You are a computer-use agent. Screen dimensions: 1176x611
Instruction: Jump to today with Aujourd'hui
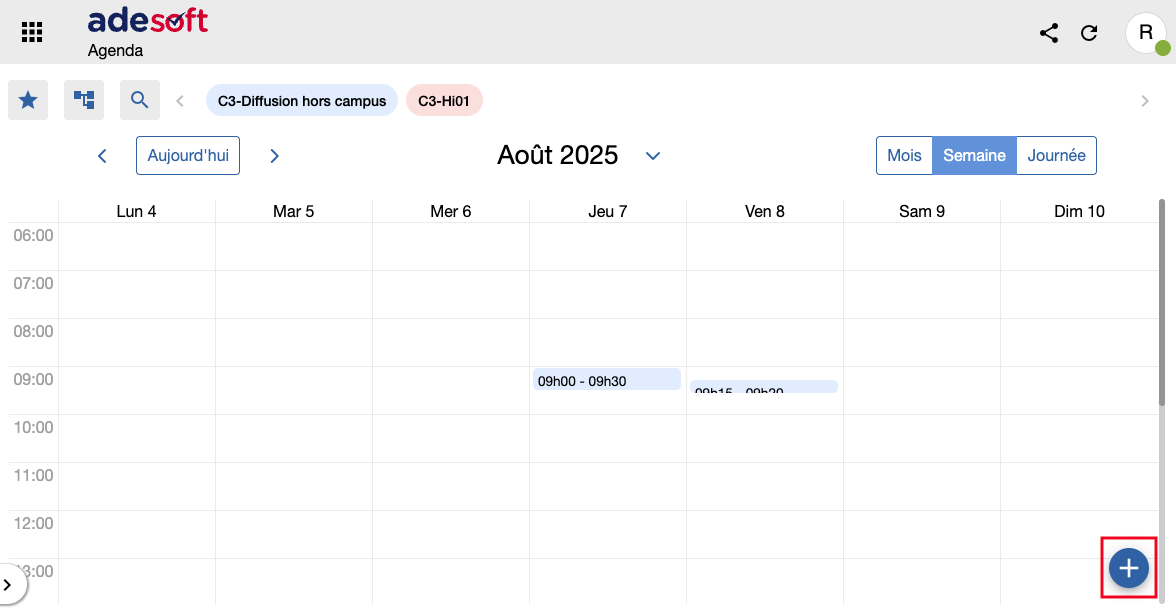(x=188, y=156)
